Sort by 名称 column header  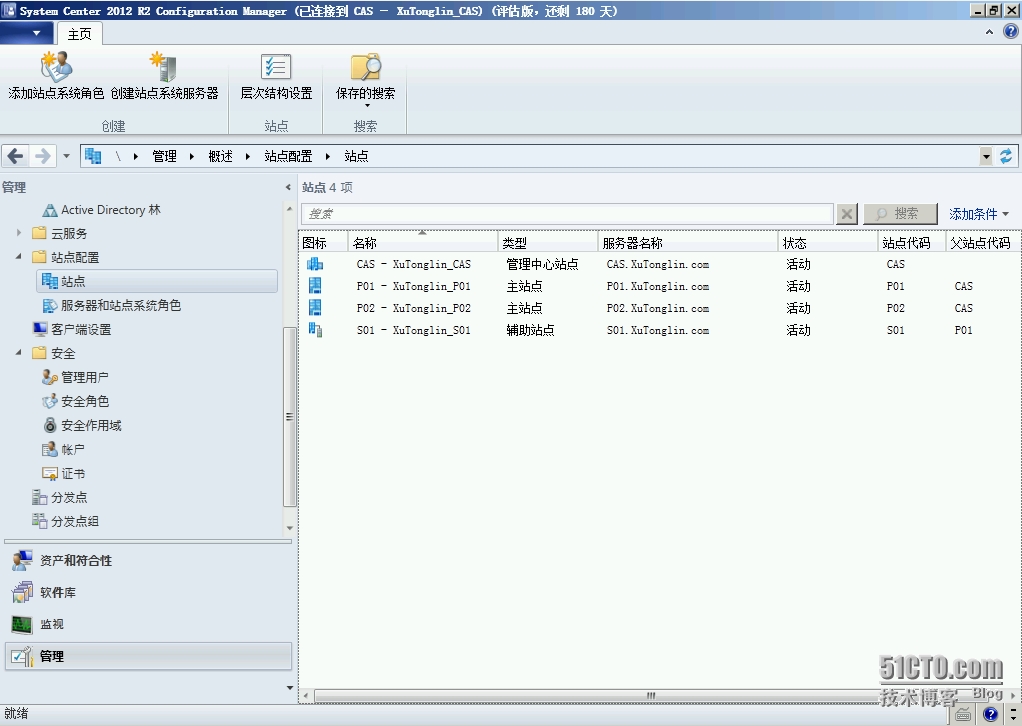coord(423,242)
